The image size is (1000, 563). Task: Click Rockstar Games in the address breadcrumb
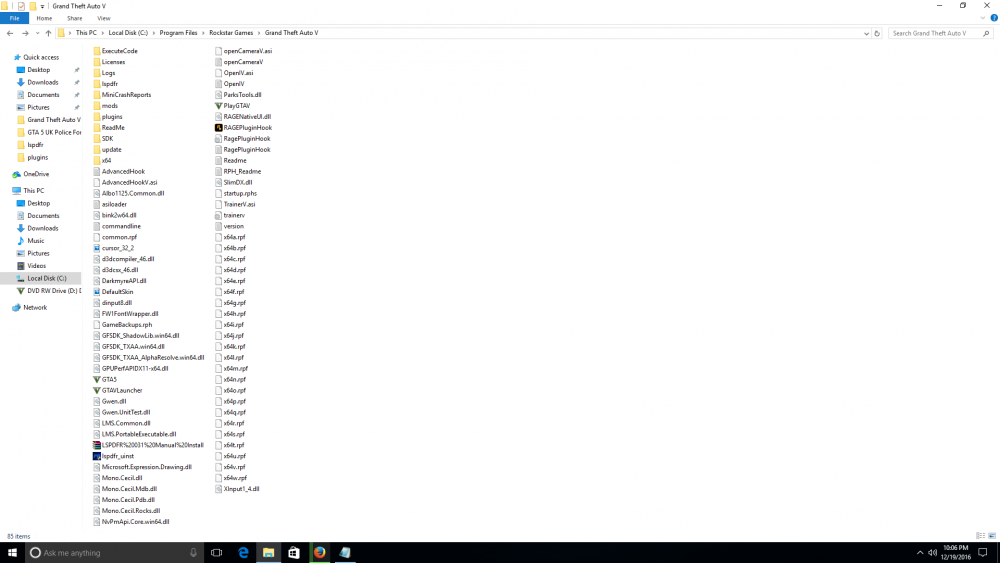[231, 33]
